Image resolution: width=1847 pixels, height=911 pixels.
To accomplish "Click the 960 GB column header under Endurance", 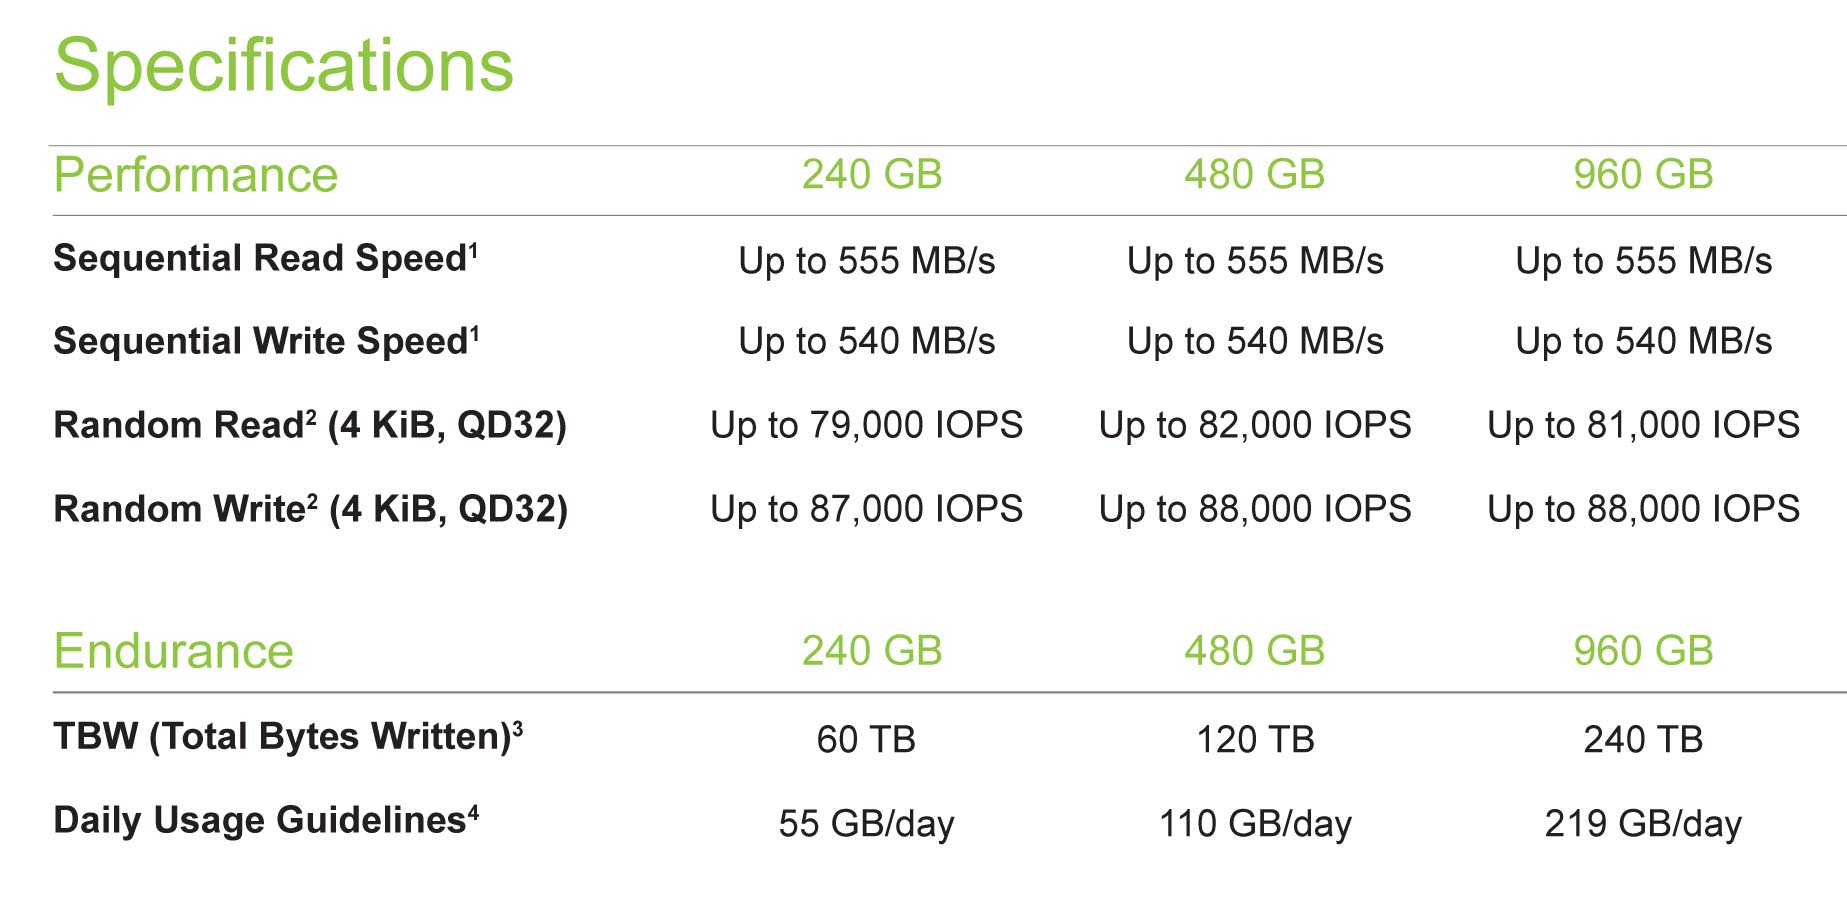I will tap(1643, 651).
